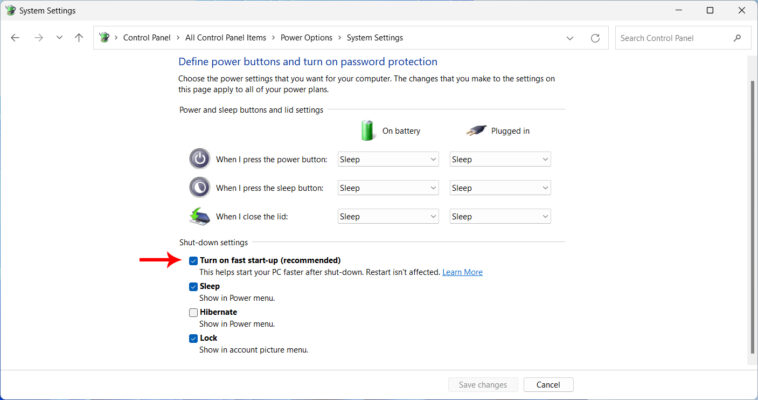Viewport: 758px width, 400px height.
Task: Click the Control Panel address bar icon
Action: coord(105,38)
